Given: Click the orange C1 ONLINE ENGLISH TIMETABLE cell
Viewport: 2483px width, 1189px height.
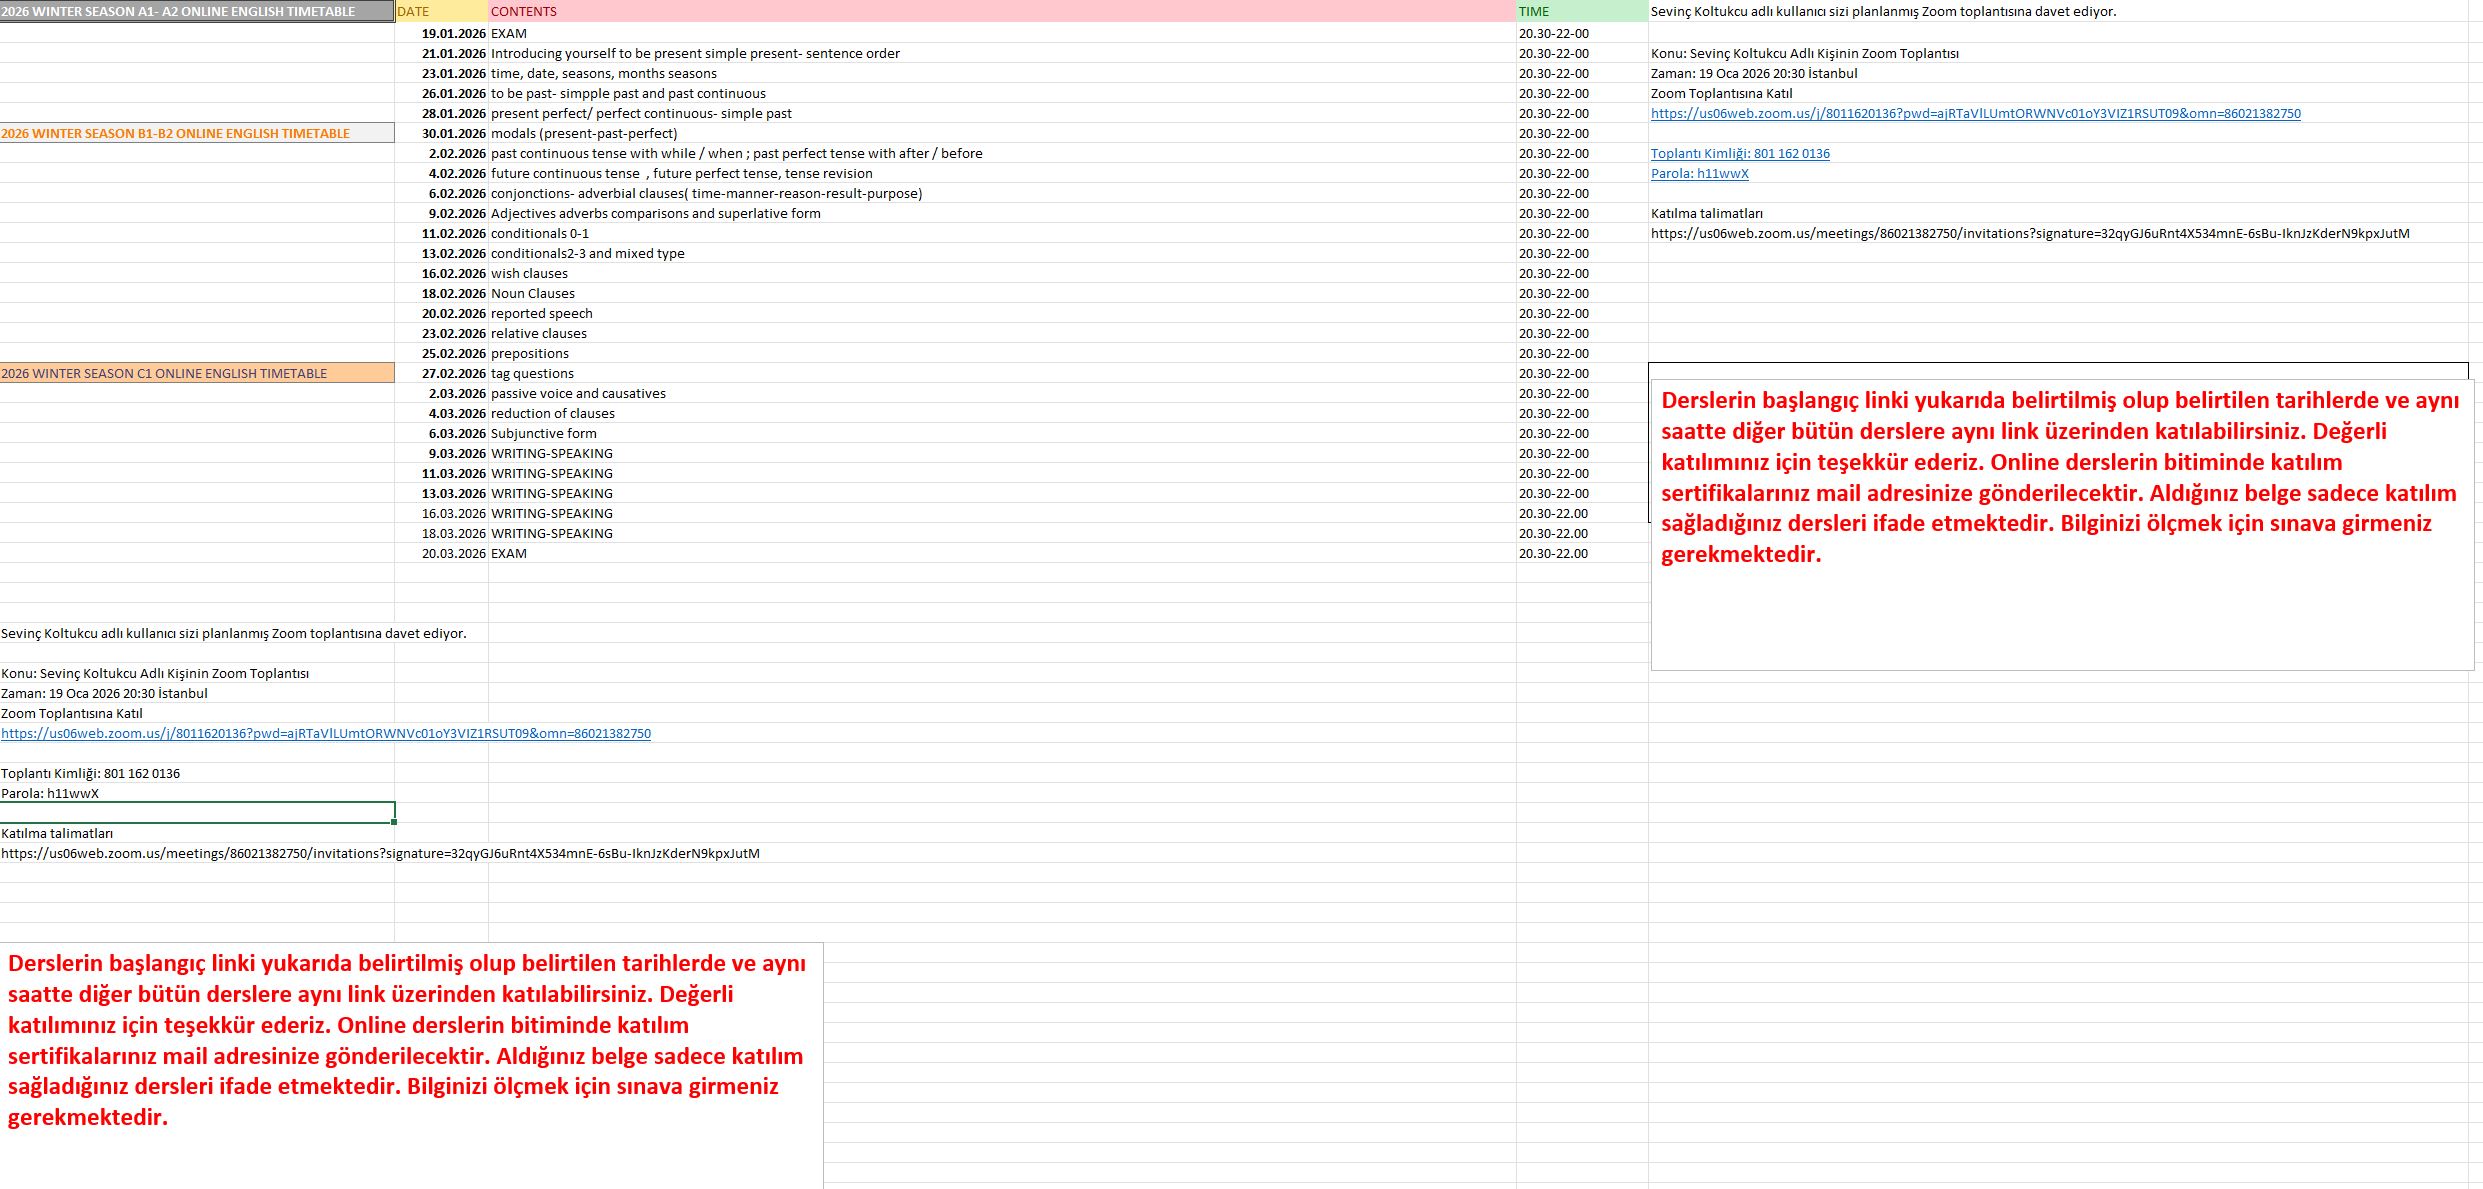Looking at the screenshot, I should pyautogui.click(x=196, y=373).
